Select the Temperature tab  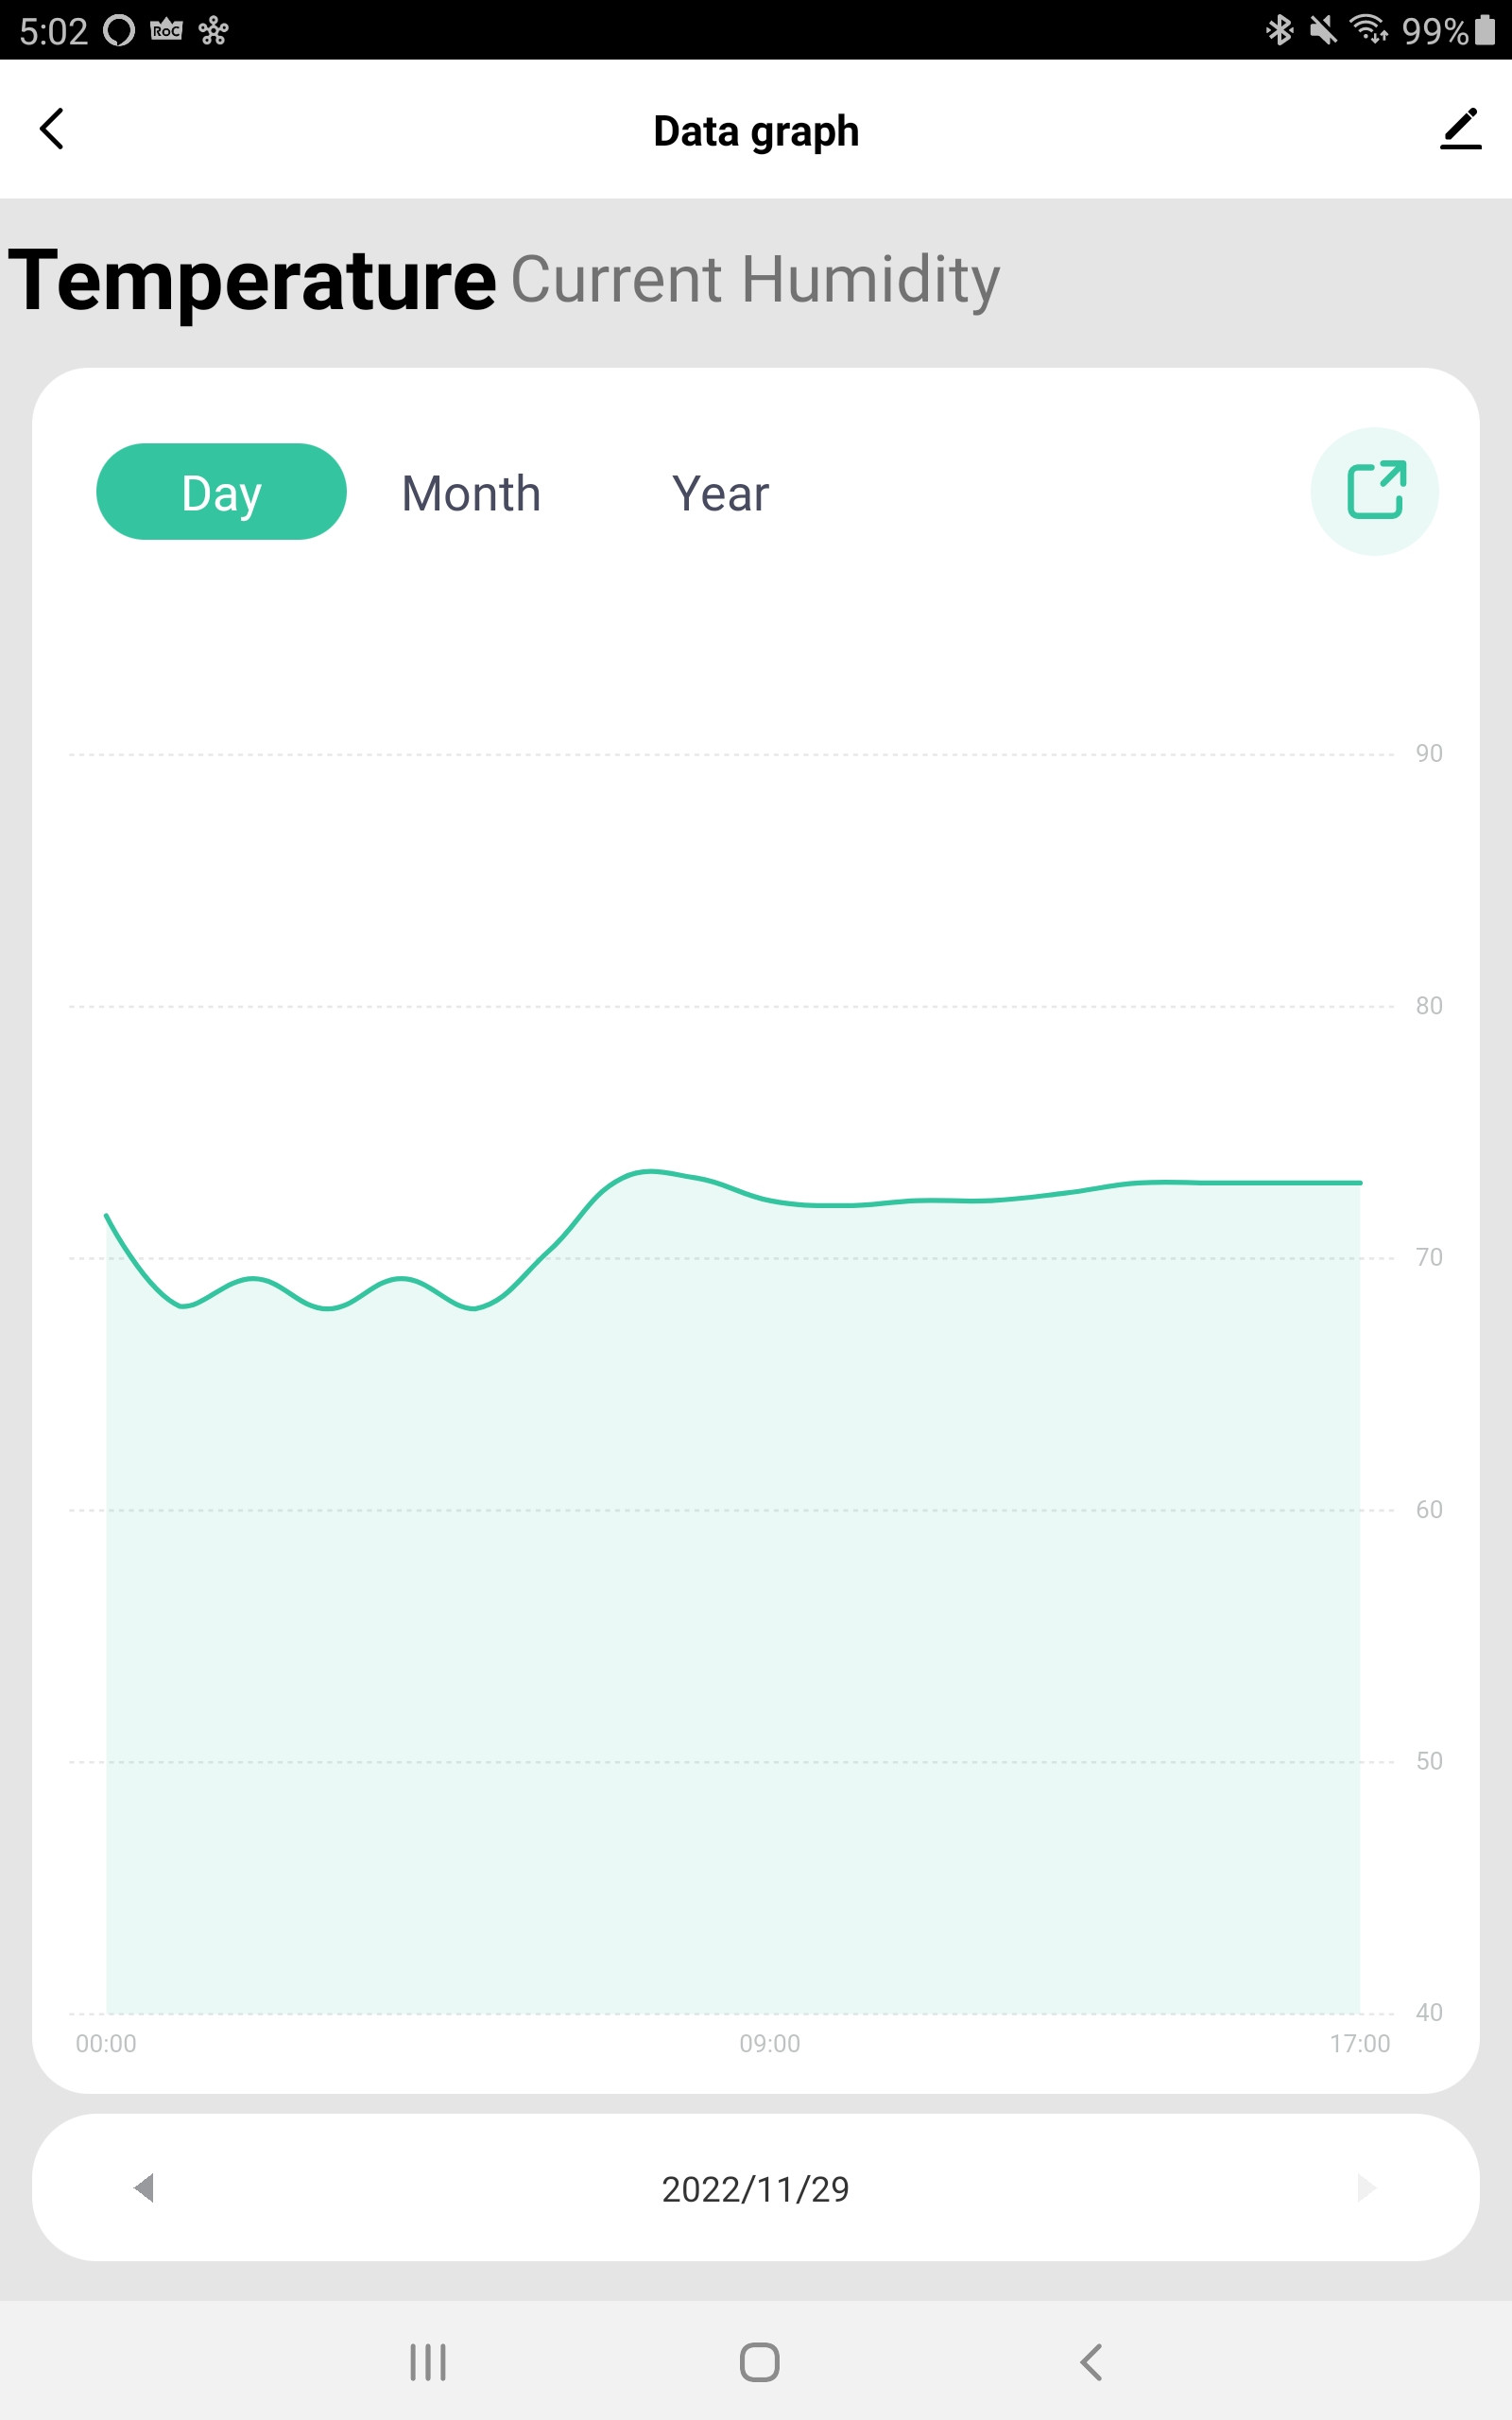[x=252, y=281]
